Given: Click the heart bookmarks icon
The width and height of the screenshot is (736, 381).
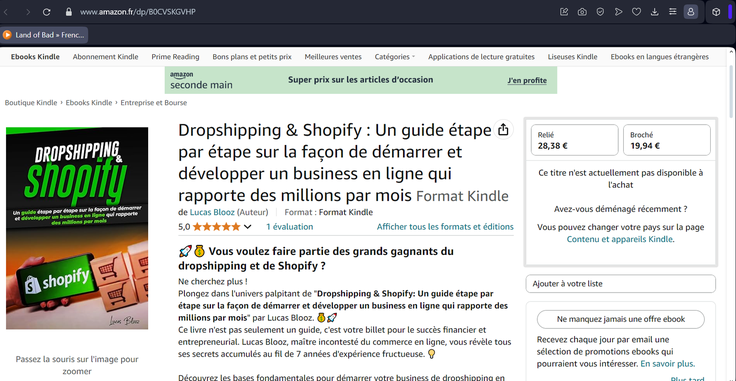Looking at the screenshot, I should pos(636,12).
